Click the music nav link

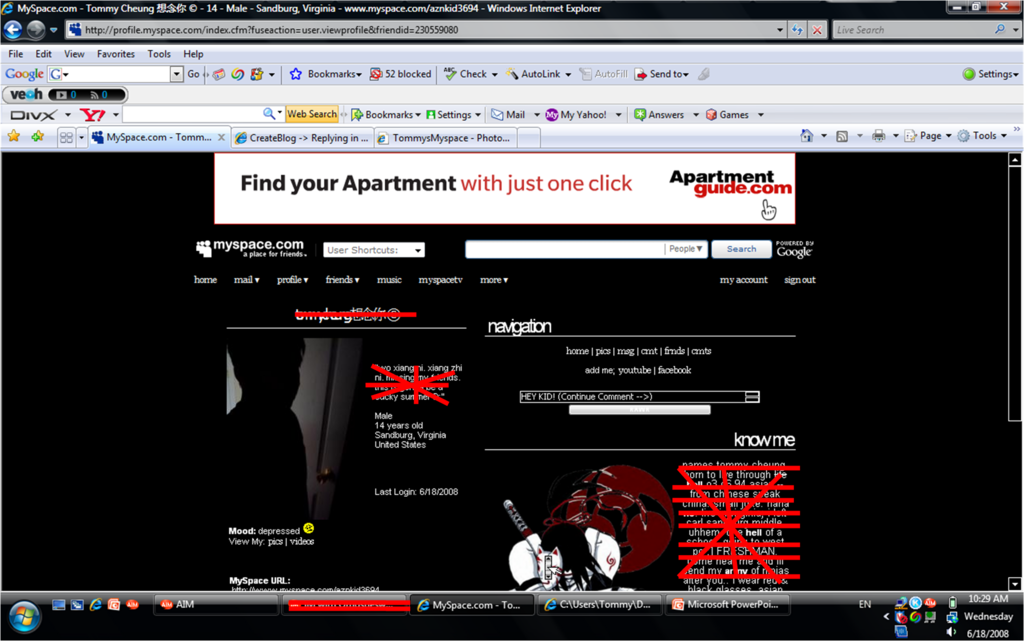pos(389,279)
